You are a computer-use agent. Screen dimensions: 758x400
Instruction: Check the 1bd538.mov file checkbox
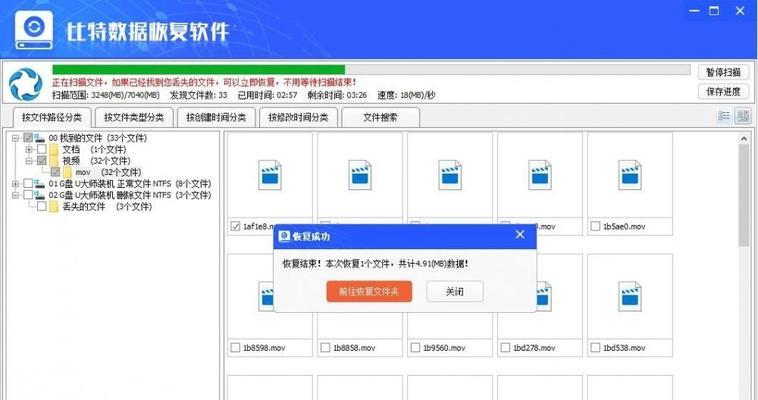[x=595, y=348]
